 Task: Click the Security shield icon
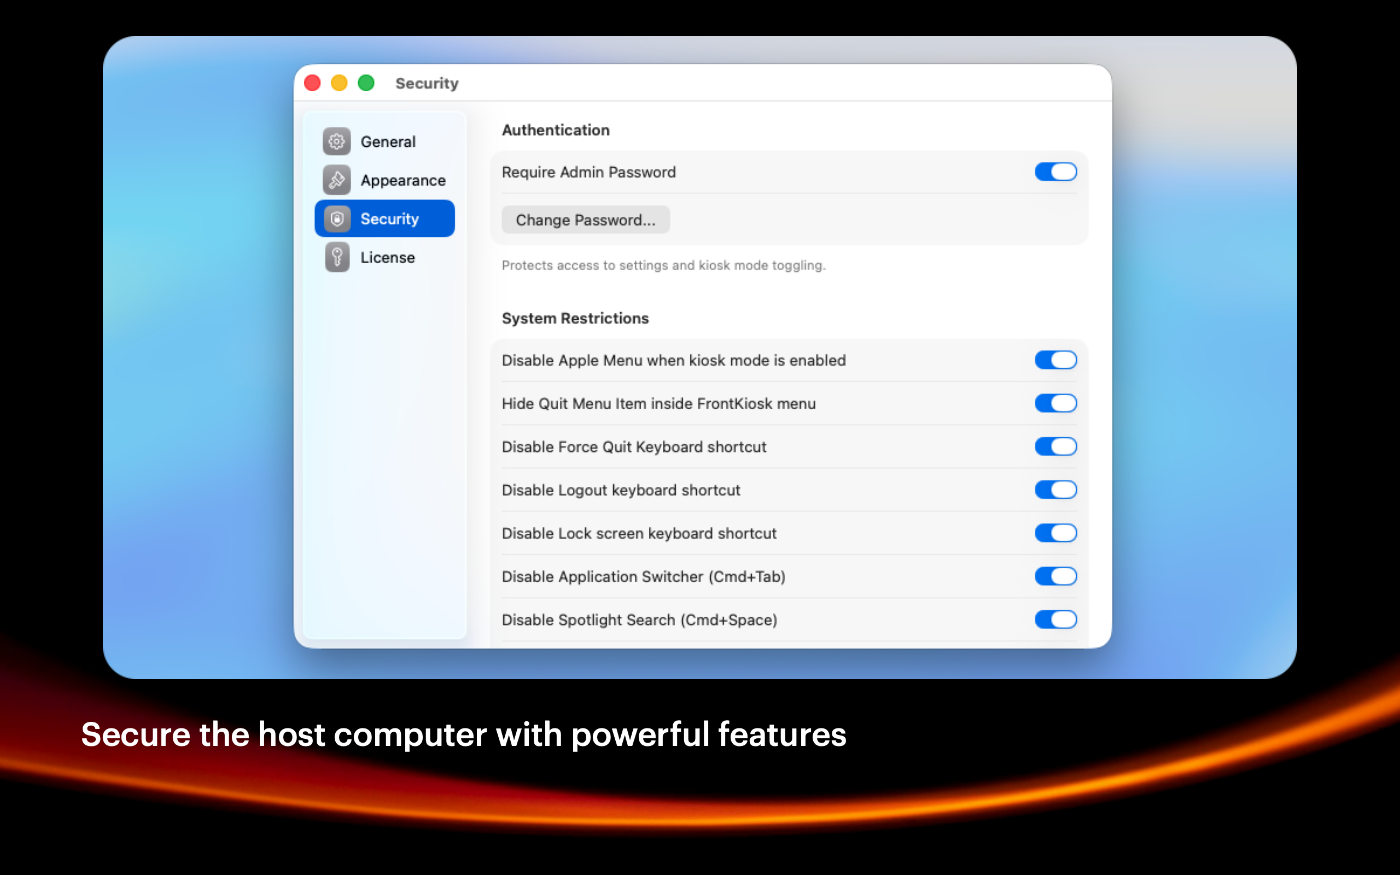(337, 219)
